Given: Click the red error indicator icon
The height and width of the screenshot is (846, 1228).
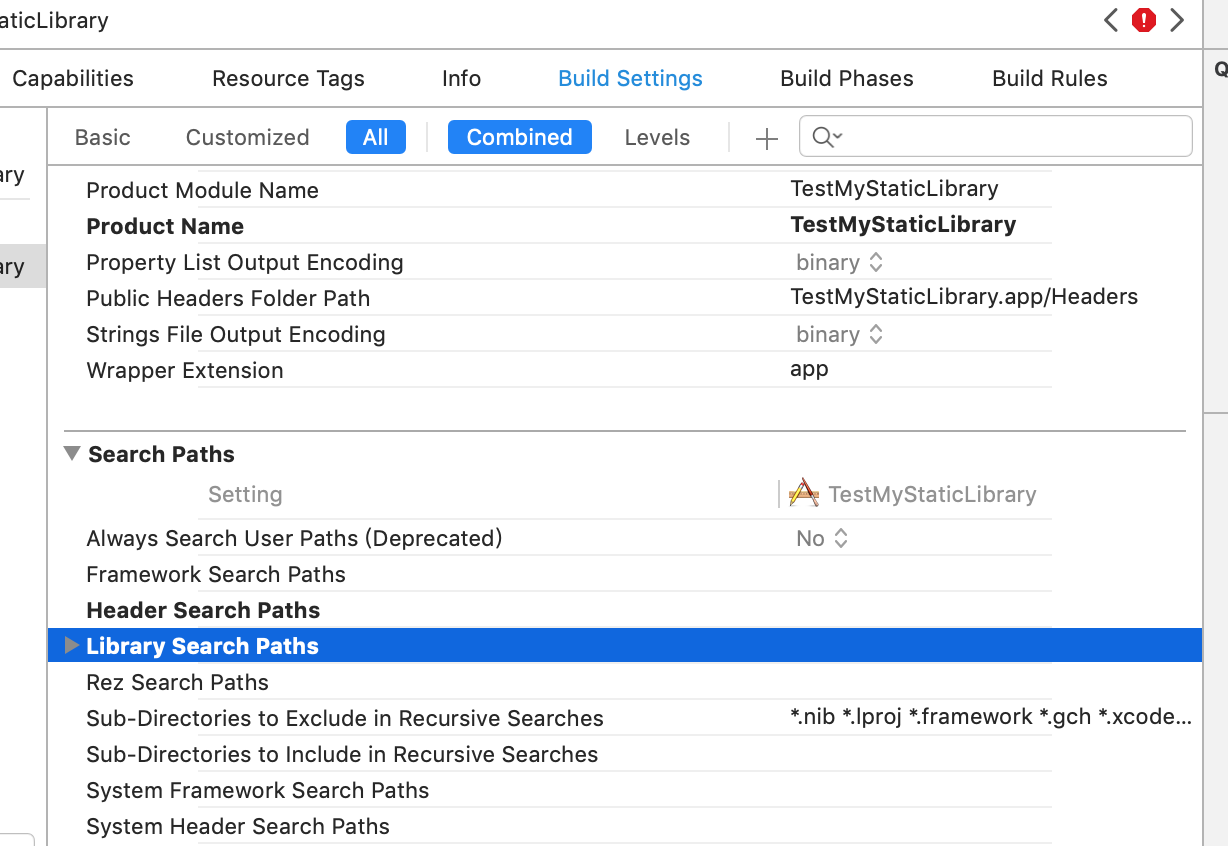Looking at the screenshot, I should [x=1144, y=20].
